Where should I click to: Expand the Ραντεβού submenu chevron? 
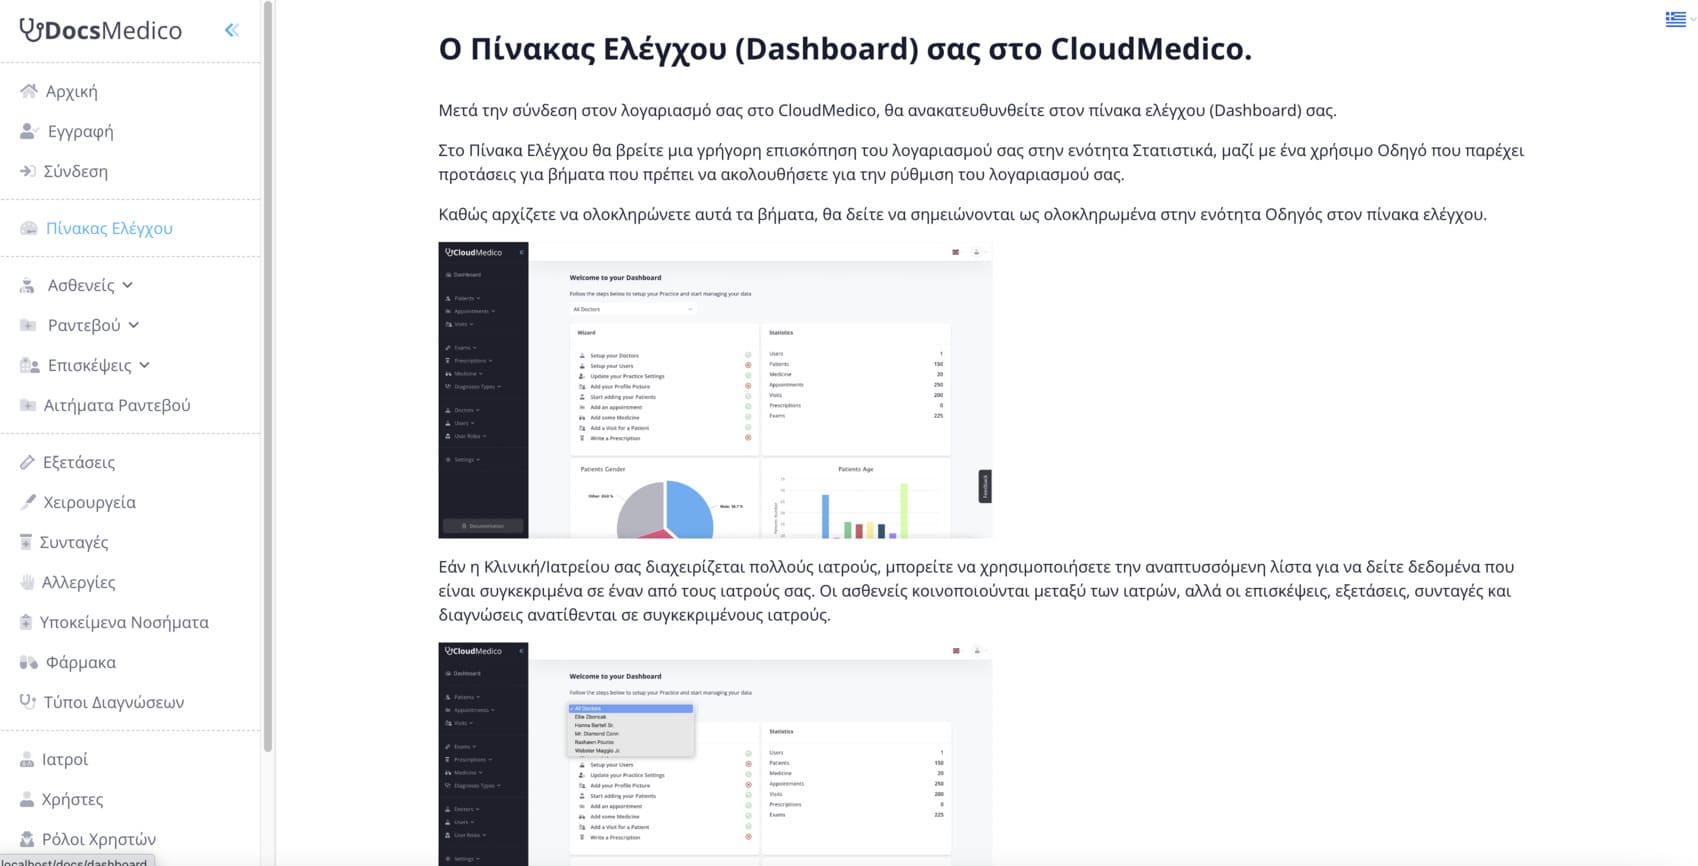134,326
